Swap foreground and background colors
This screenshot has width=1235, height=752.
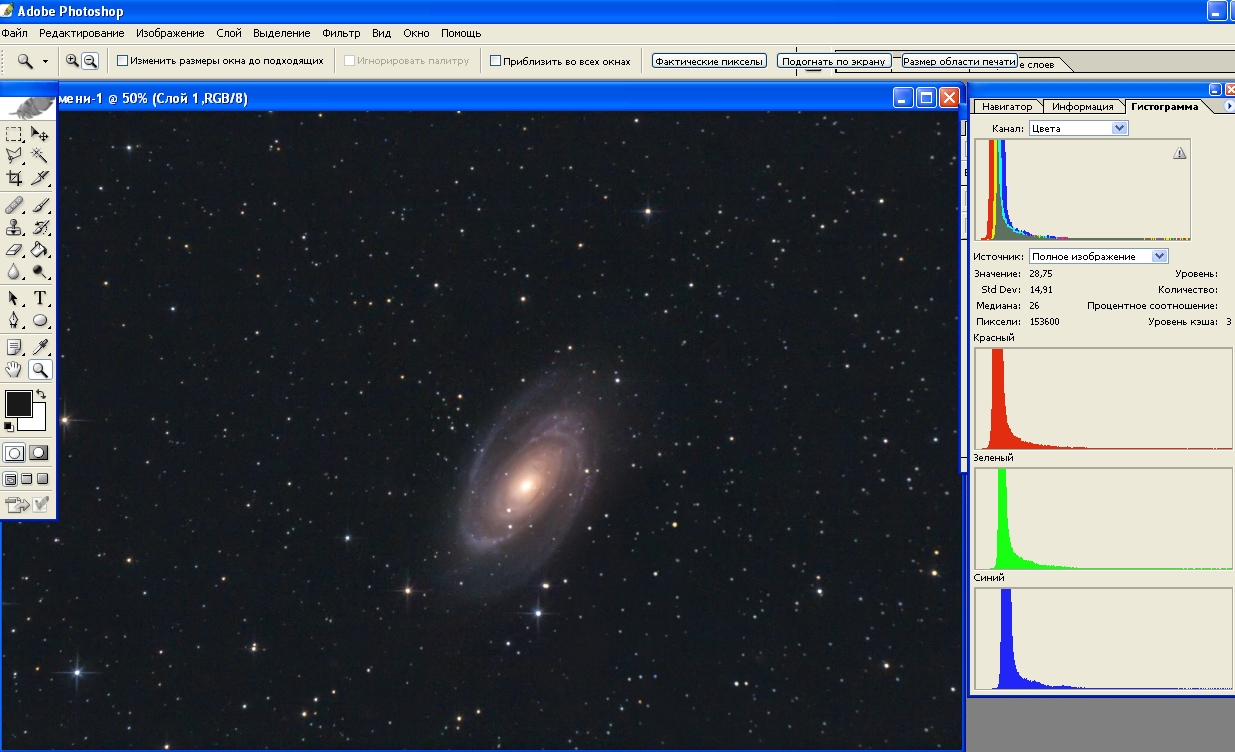click(41, 395)
